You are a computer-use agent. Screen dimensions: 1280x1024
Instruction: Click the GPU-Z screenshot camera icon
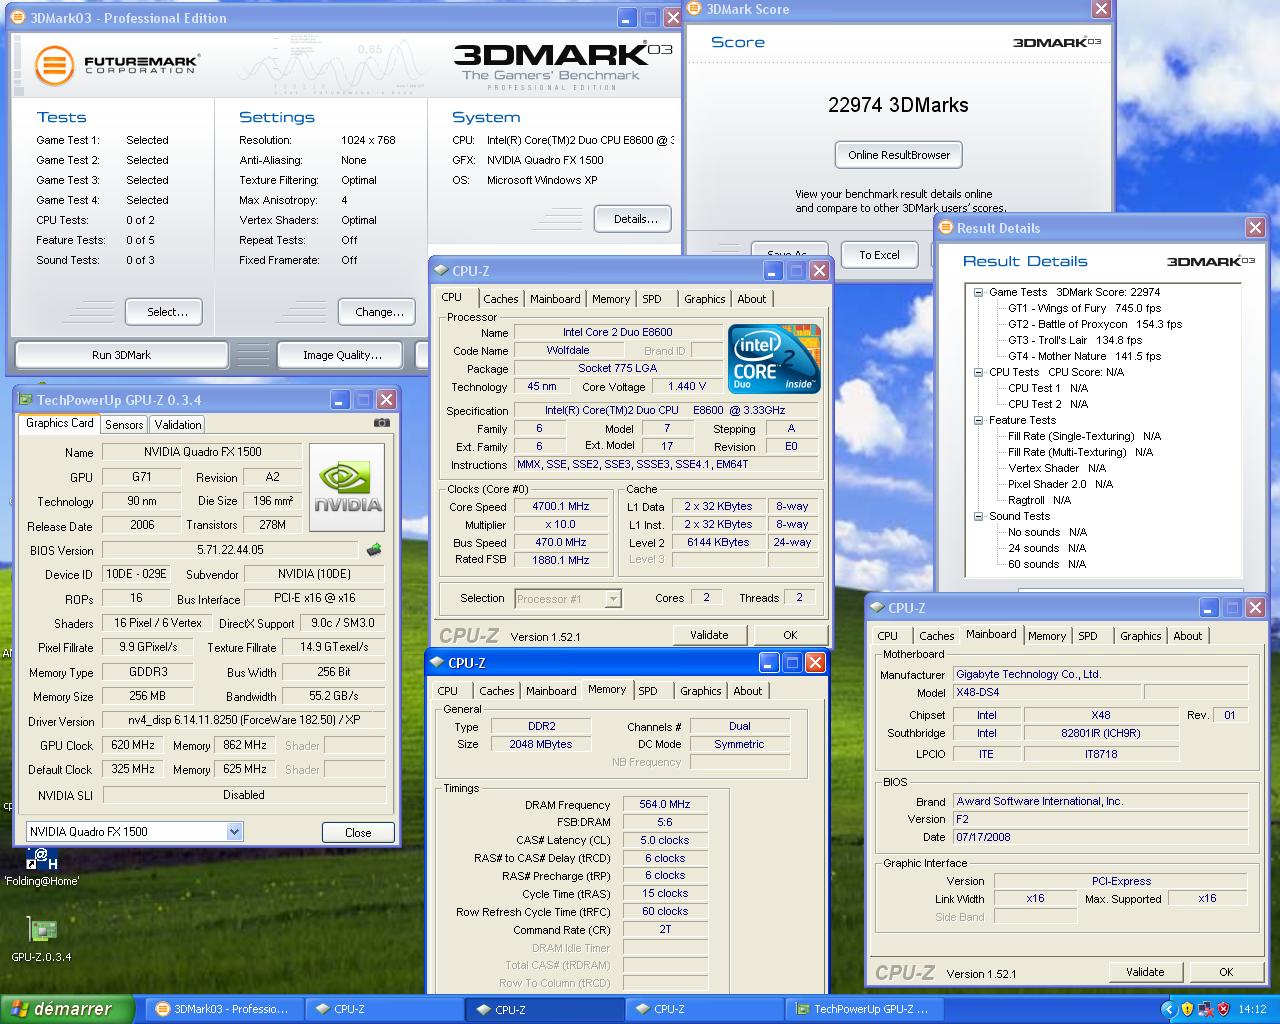pyautogui.click(x=381, y=423)
